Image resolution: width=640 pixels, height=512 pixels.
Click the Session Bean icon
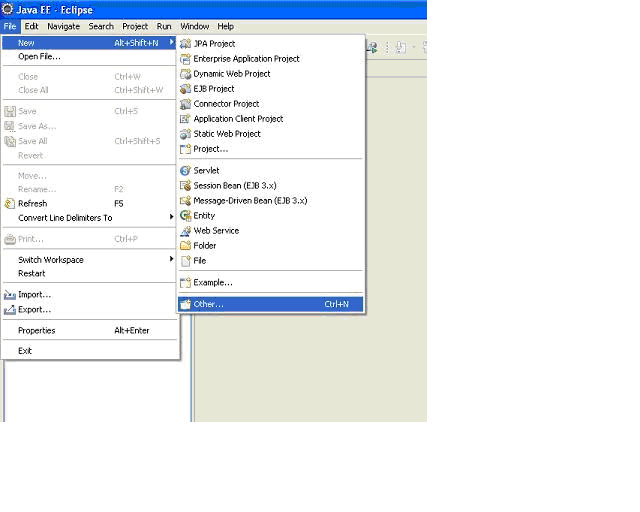tap(185, 186)
